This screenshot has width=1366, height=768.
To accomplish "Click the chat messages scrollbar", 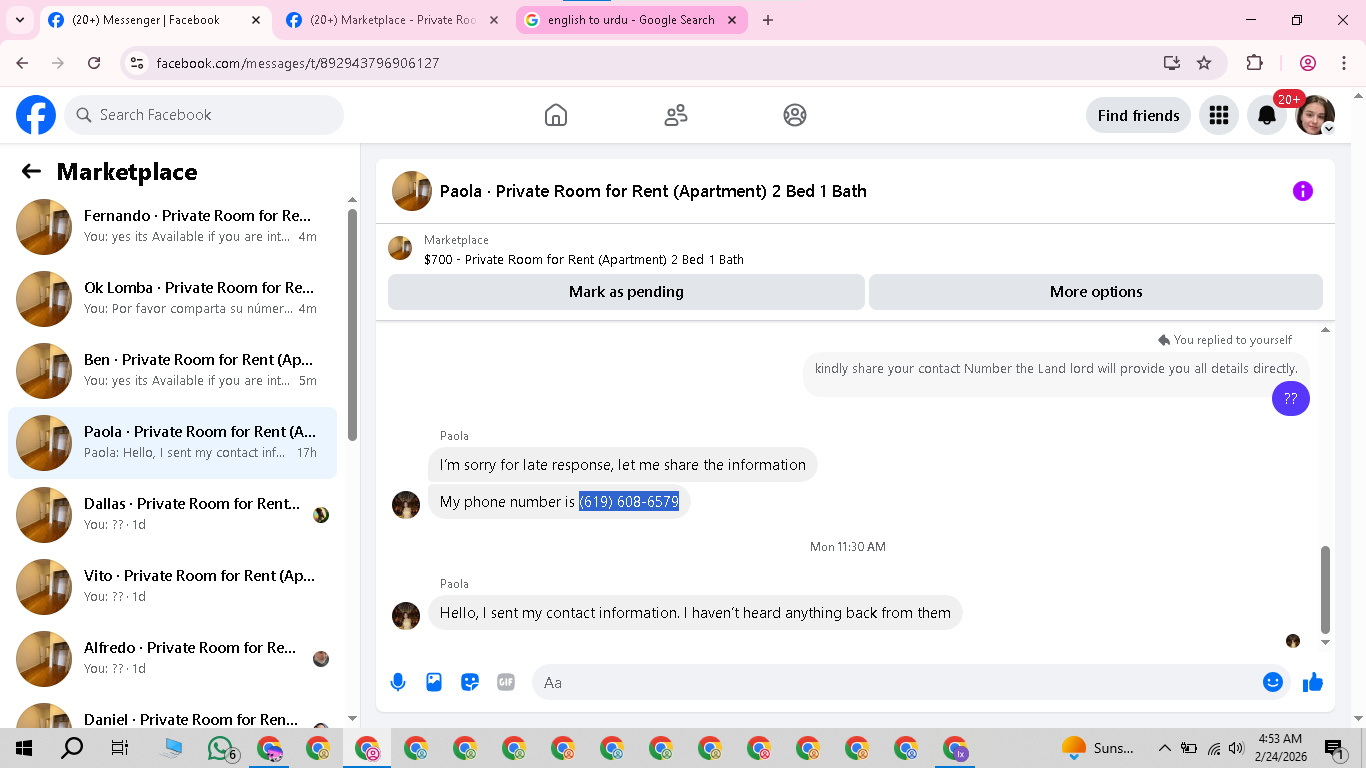I will [x=1326, y=590].
